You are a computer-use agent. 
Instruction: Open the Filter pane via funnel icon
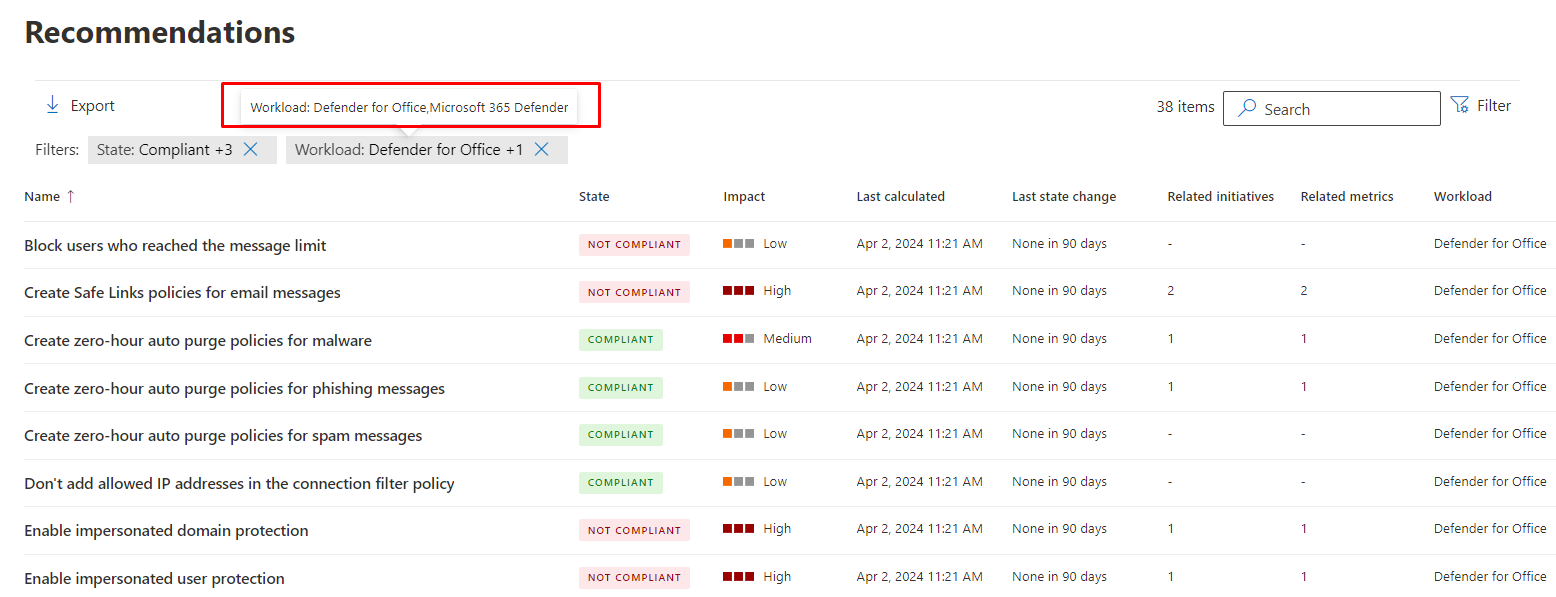[x=1460, y=105]
